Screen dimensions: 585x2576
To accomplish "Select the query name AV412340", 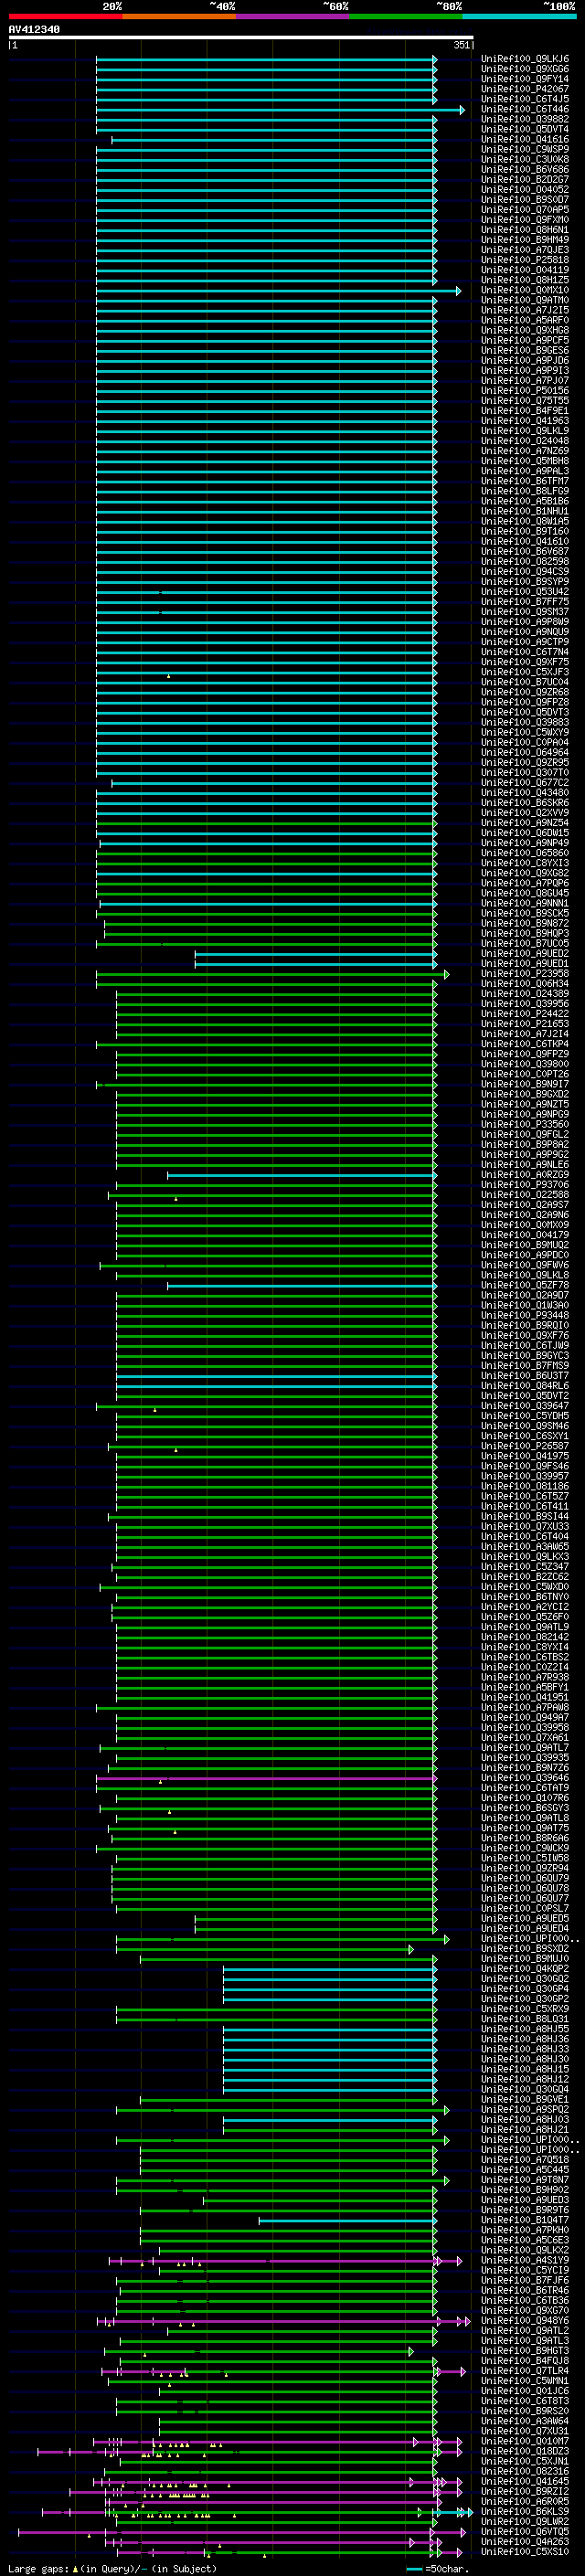I will pyautogui.click(x=34, y=29).
